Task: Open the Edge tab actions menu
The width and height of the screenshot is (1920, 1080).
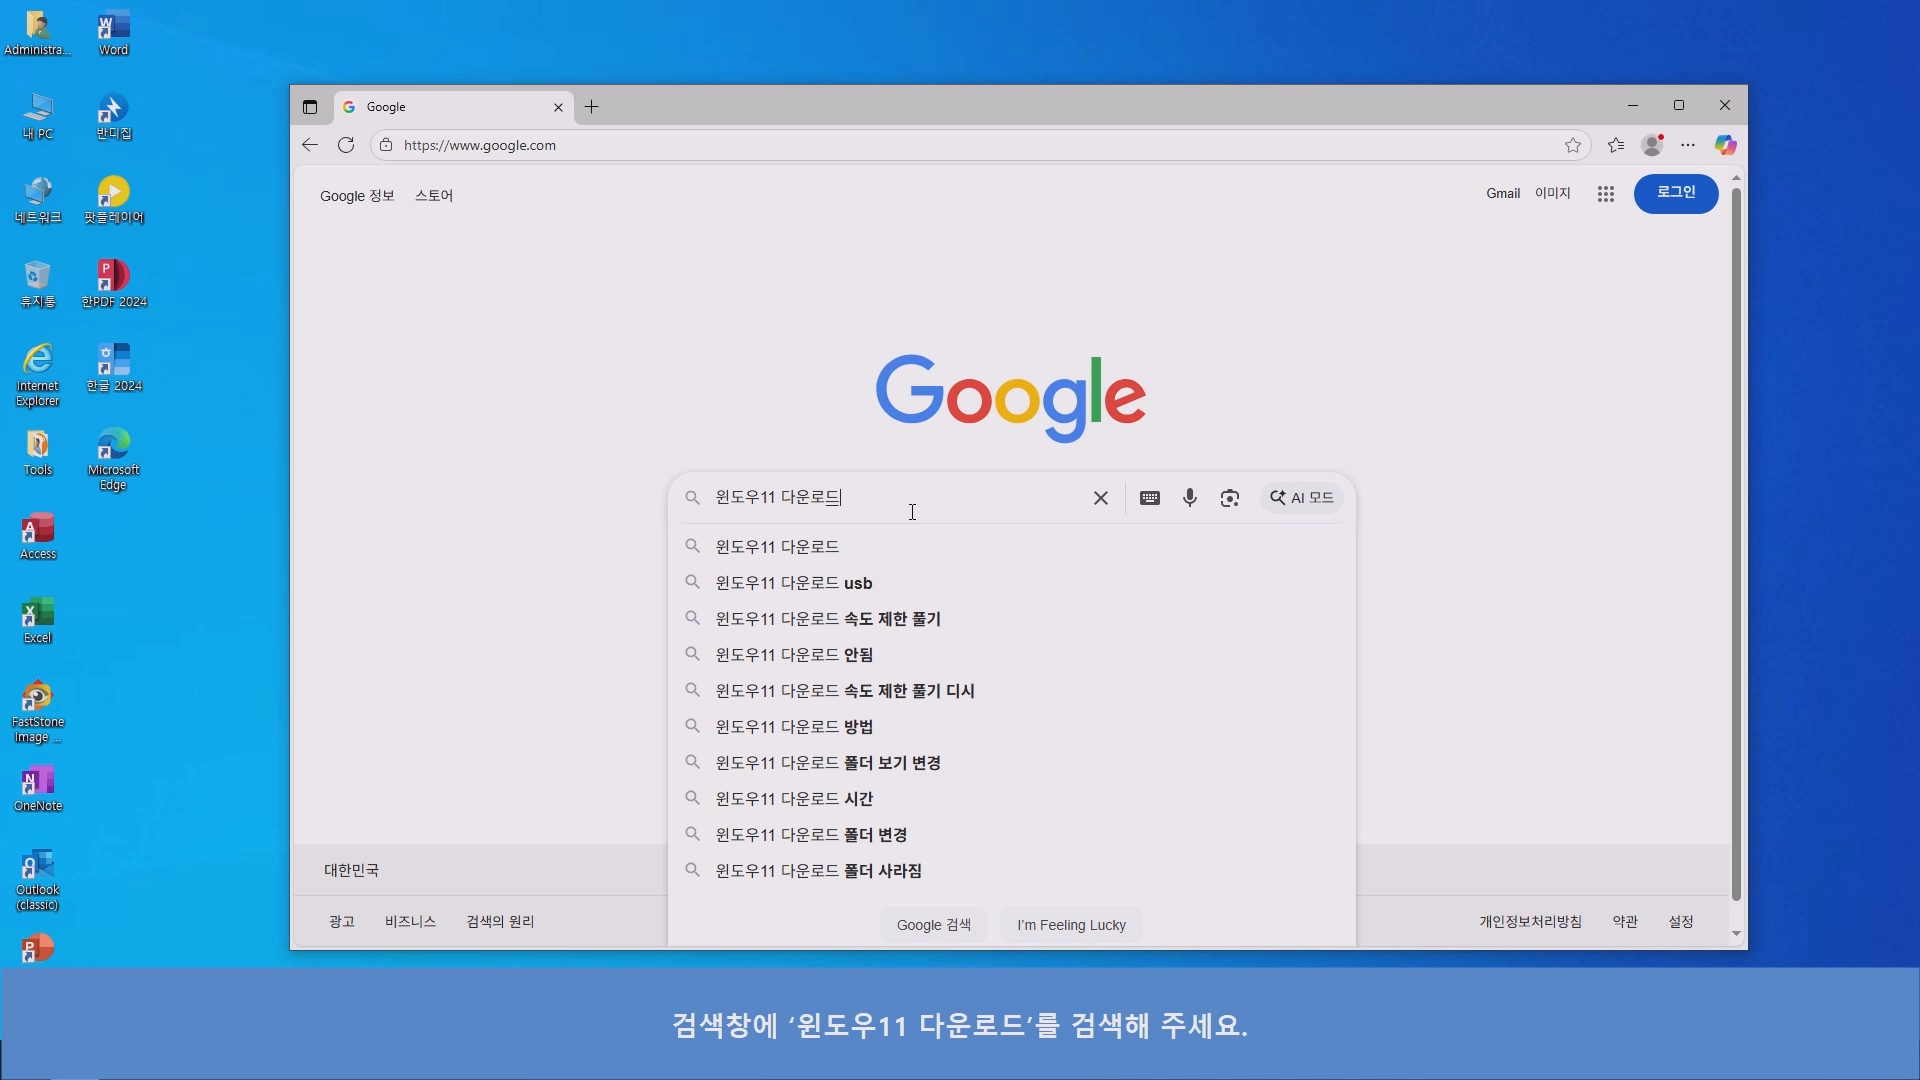Action: pyautogui.click(x=310, y=107)
